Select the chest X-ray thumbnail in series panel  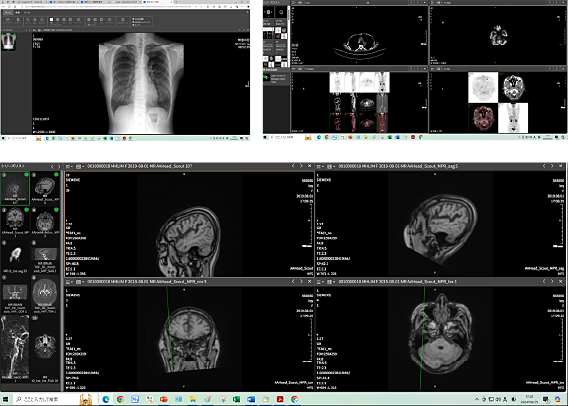click(x=8, y=41)
